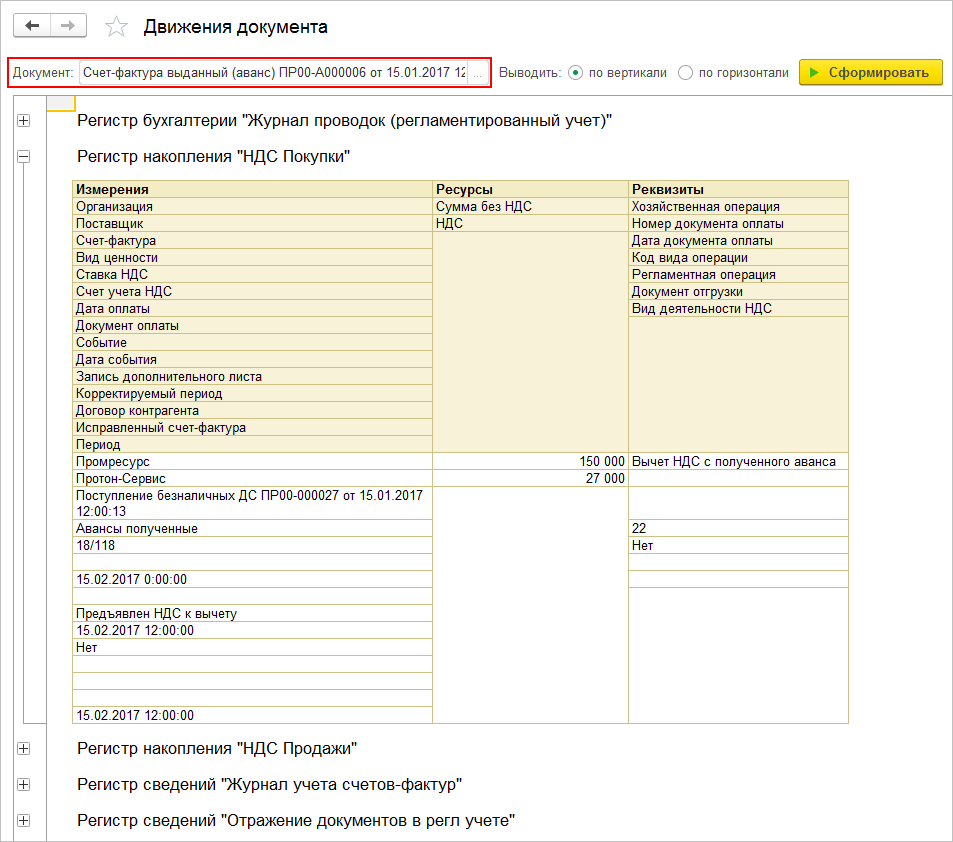The width and height of the screenshot is (953, 842).
Task: Select the 150 000 amount cell
Action: click(x=530, y=461)
